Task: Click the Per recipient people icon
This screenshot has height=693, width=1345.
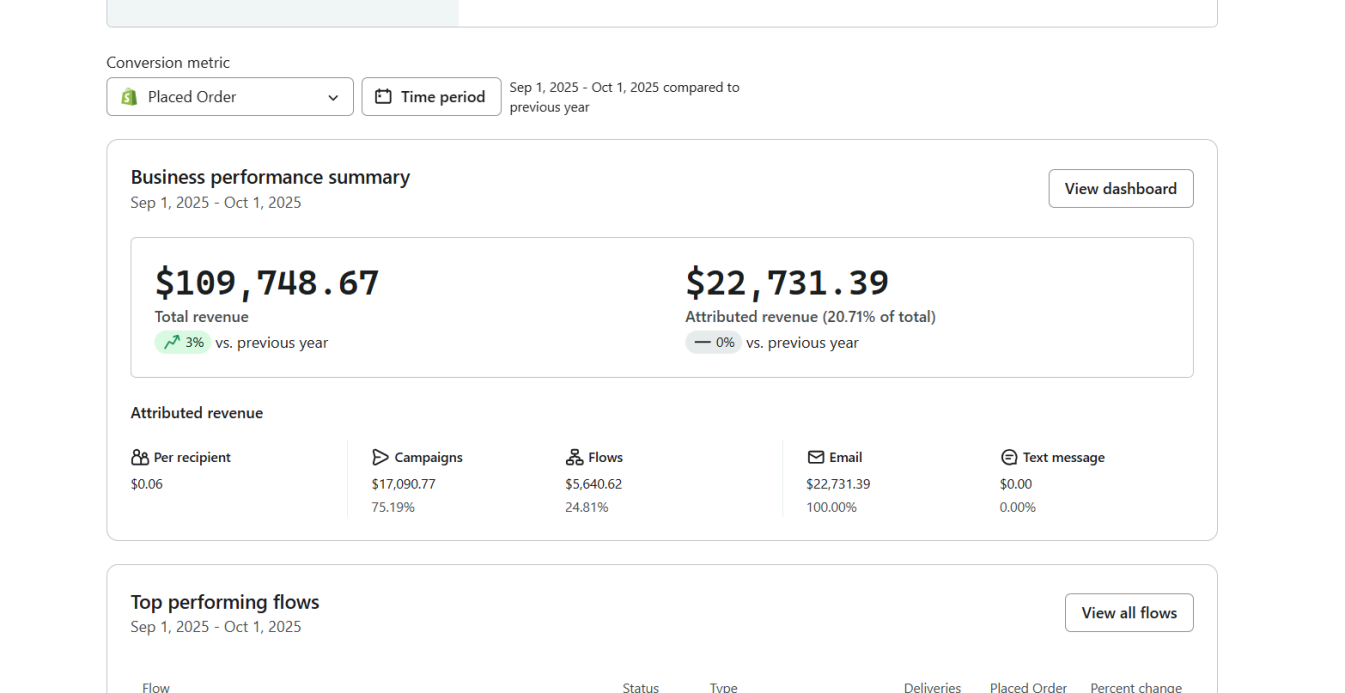Action: (x=140, y=457)
